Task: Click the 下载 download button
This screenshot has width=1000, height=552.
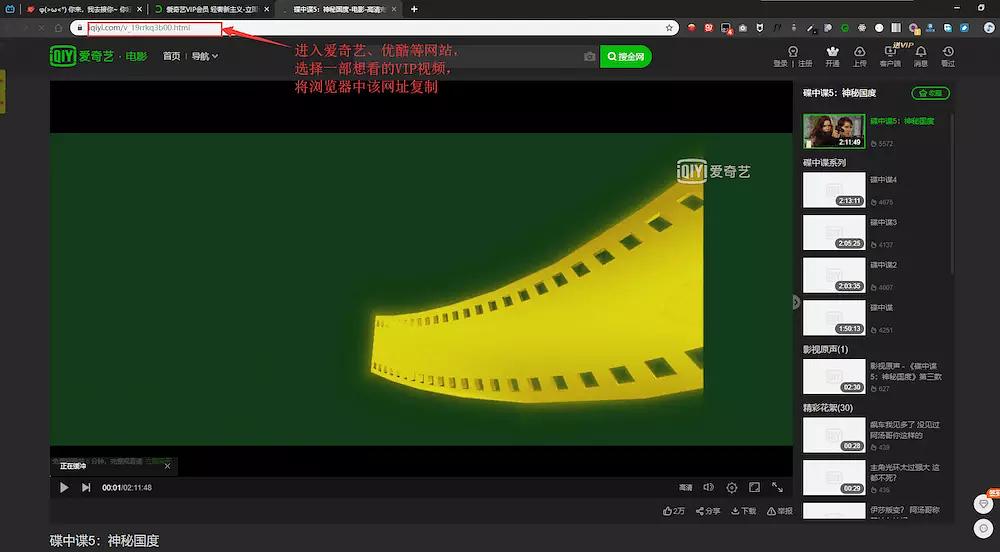Action: point(744,511)
